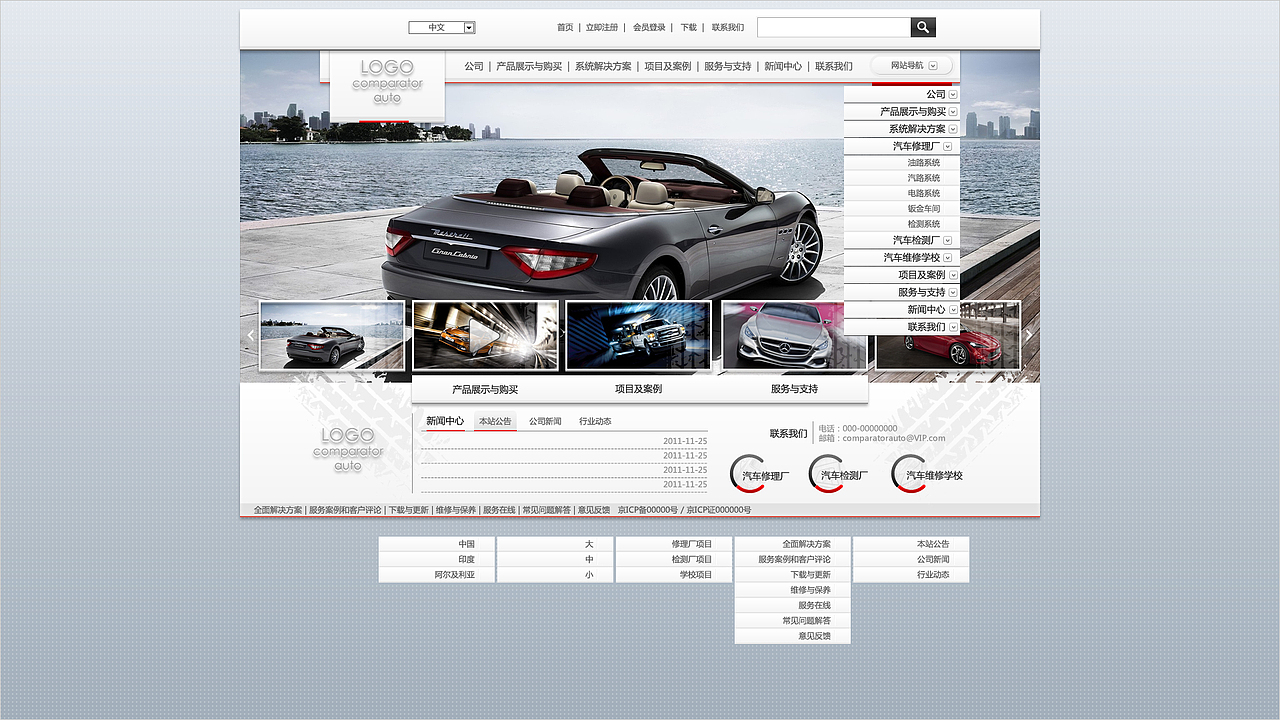1280x720 pixels.
Task: Click 常见问题解答 in the footer bar
Action: [546, 510]
